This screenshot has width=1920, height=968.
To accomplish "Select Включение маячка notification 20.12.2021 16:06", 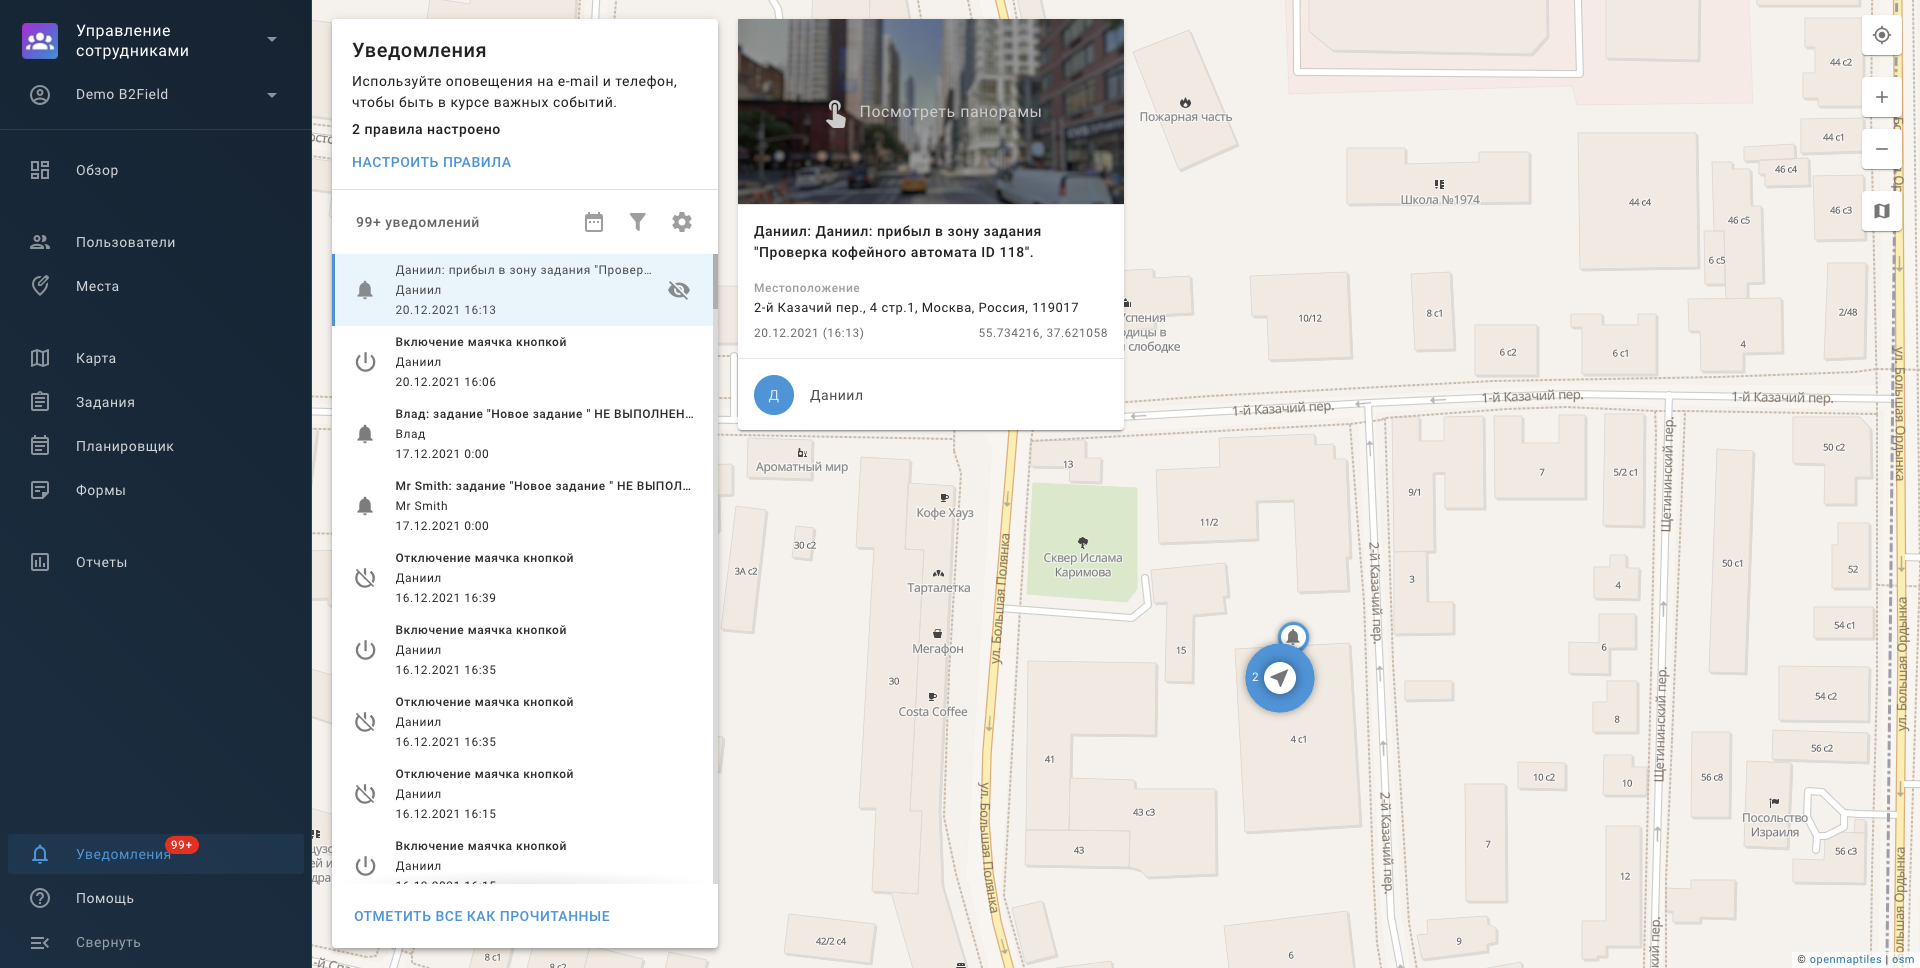I will 523,362.
